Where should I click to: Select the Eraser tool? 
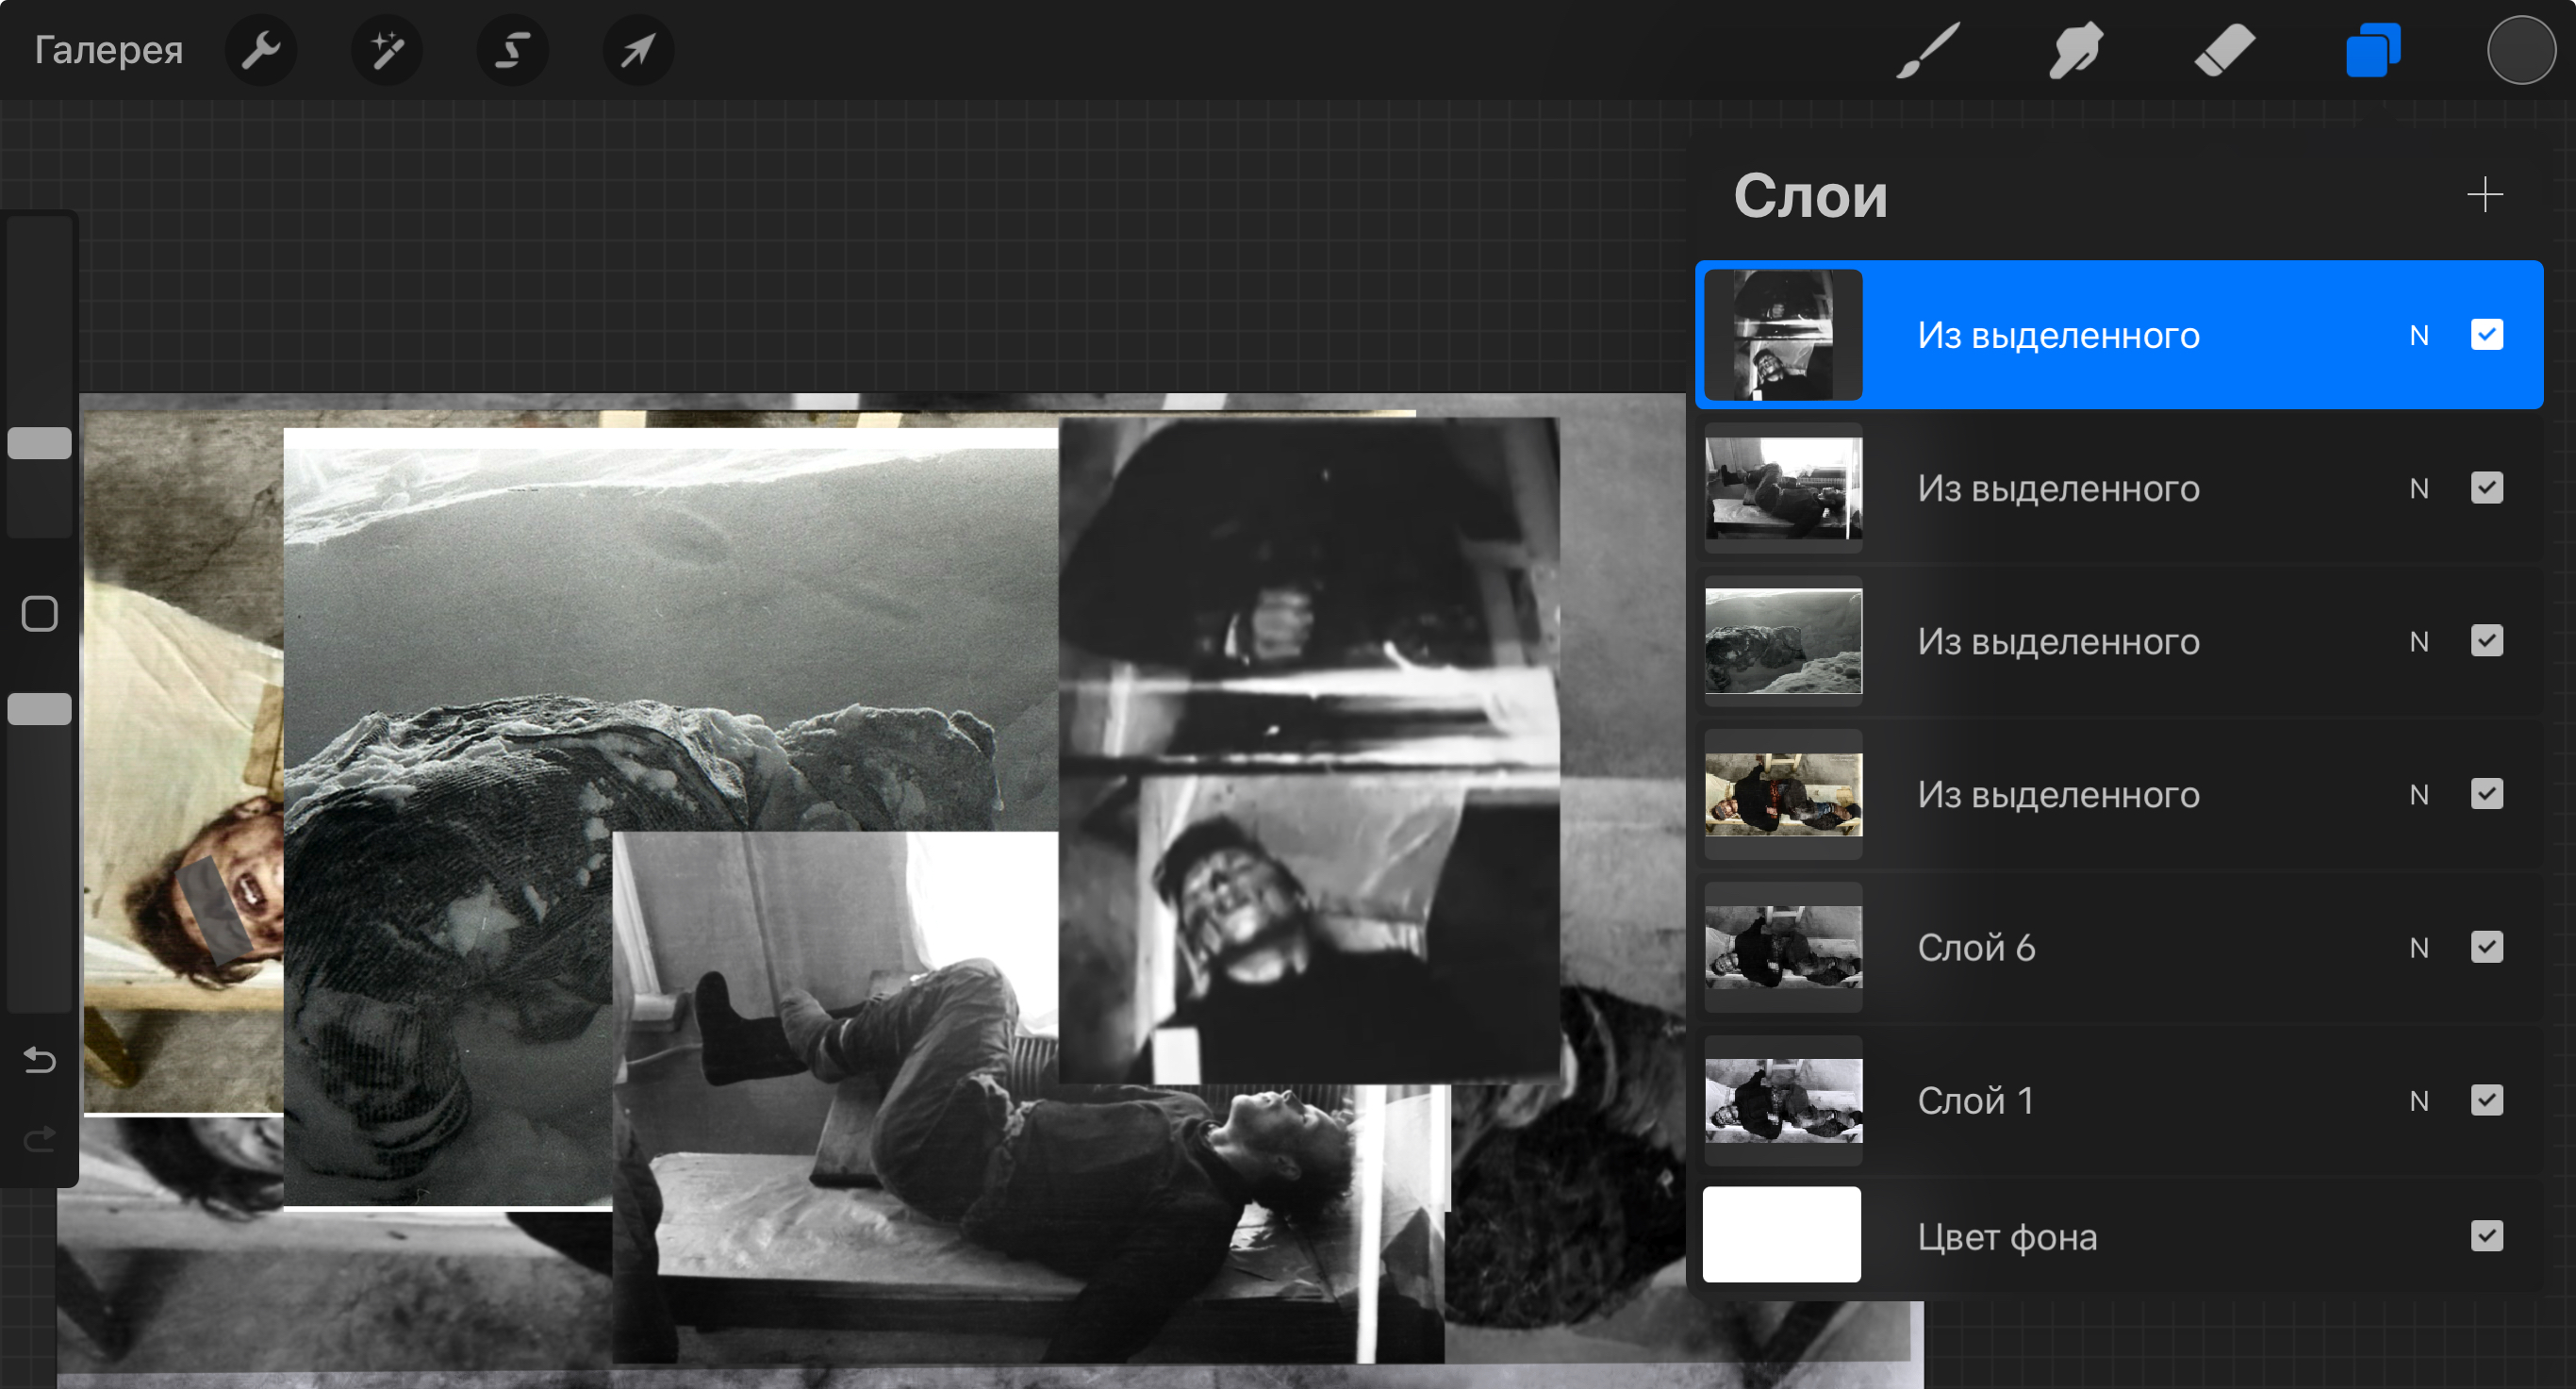(2224, 49)
